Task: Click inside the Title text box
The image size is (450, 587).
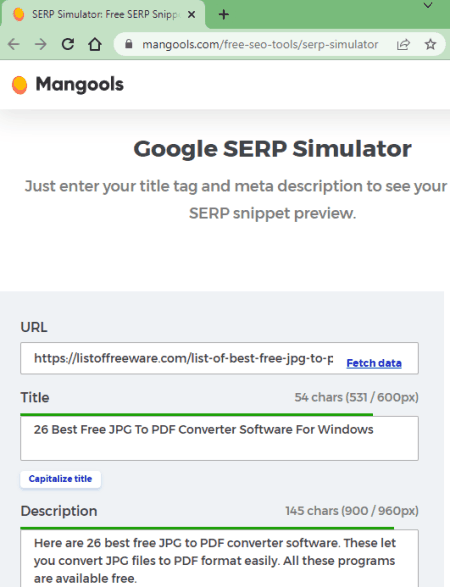Action: tap(219, 438)
